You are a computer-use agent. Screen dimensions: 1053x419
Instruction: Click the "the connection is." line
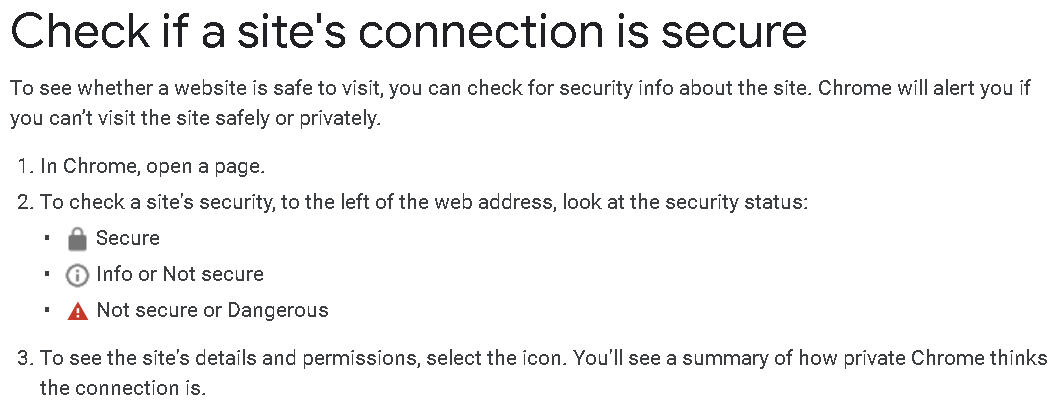pyautogui.click(x=122, y=388)
